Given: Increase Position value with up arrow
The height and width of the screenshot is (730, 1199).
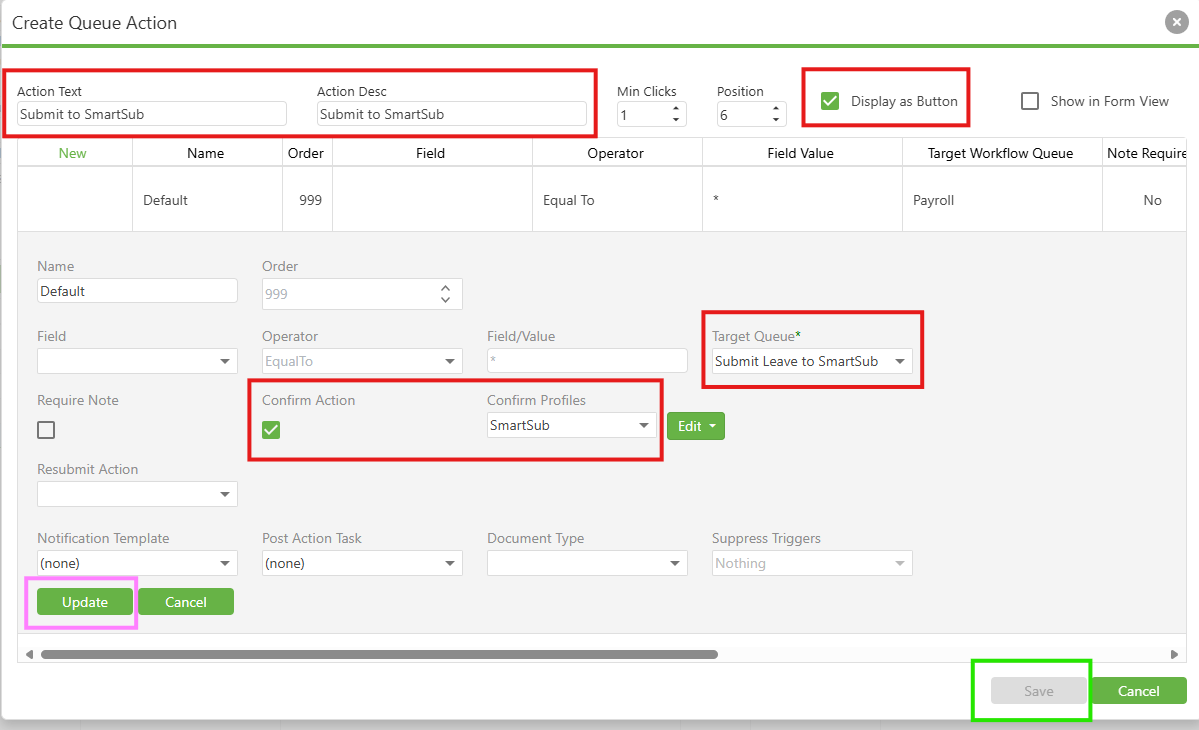Looking at the screenshot, I should click(x=775, y=109).
